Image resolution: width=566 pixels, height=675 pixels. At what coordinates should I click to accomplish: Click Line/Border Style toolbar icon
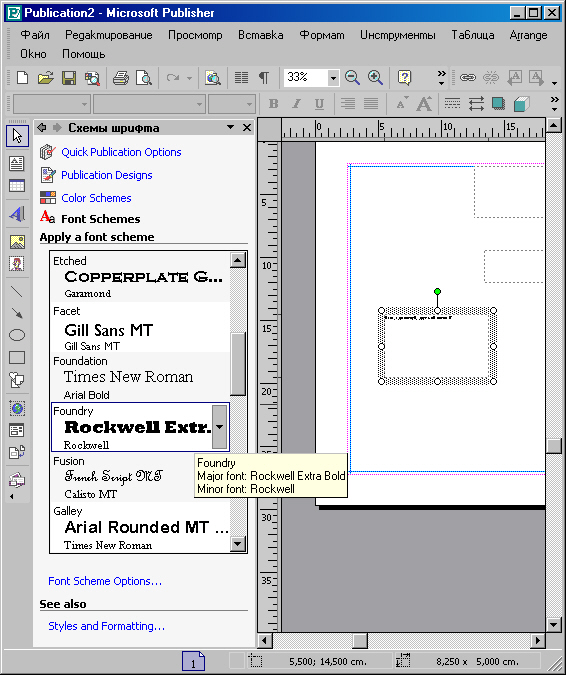tap(452, 103)
